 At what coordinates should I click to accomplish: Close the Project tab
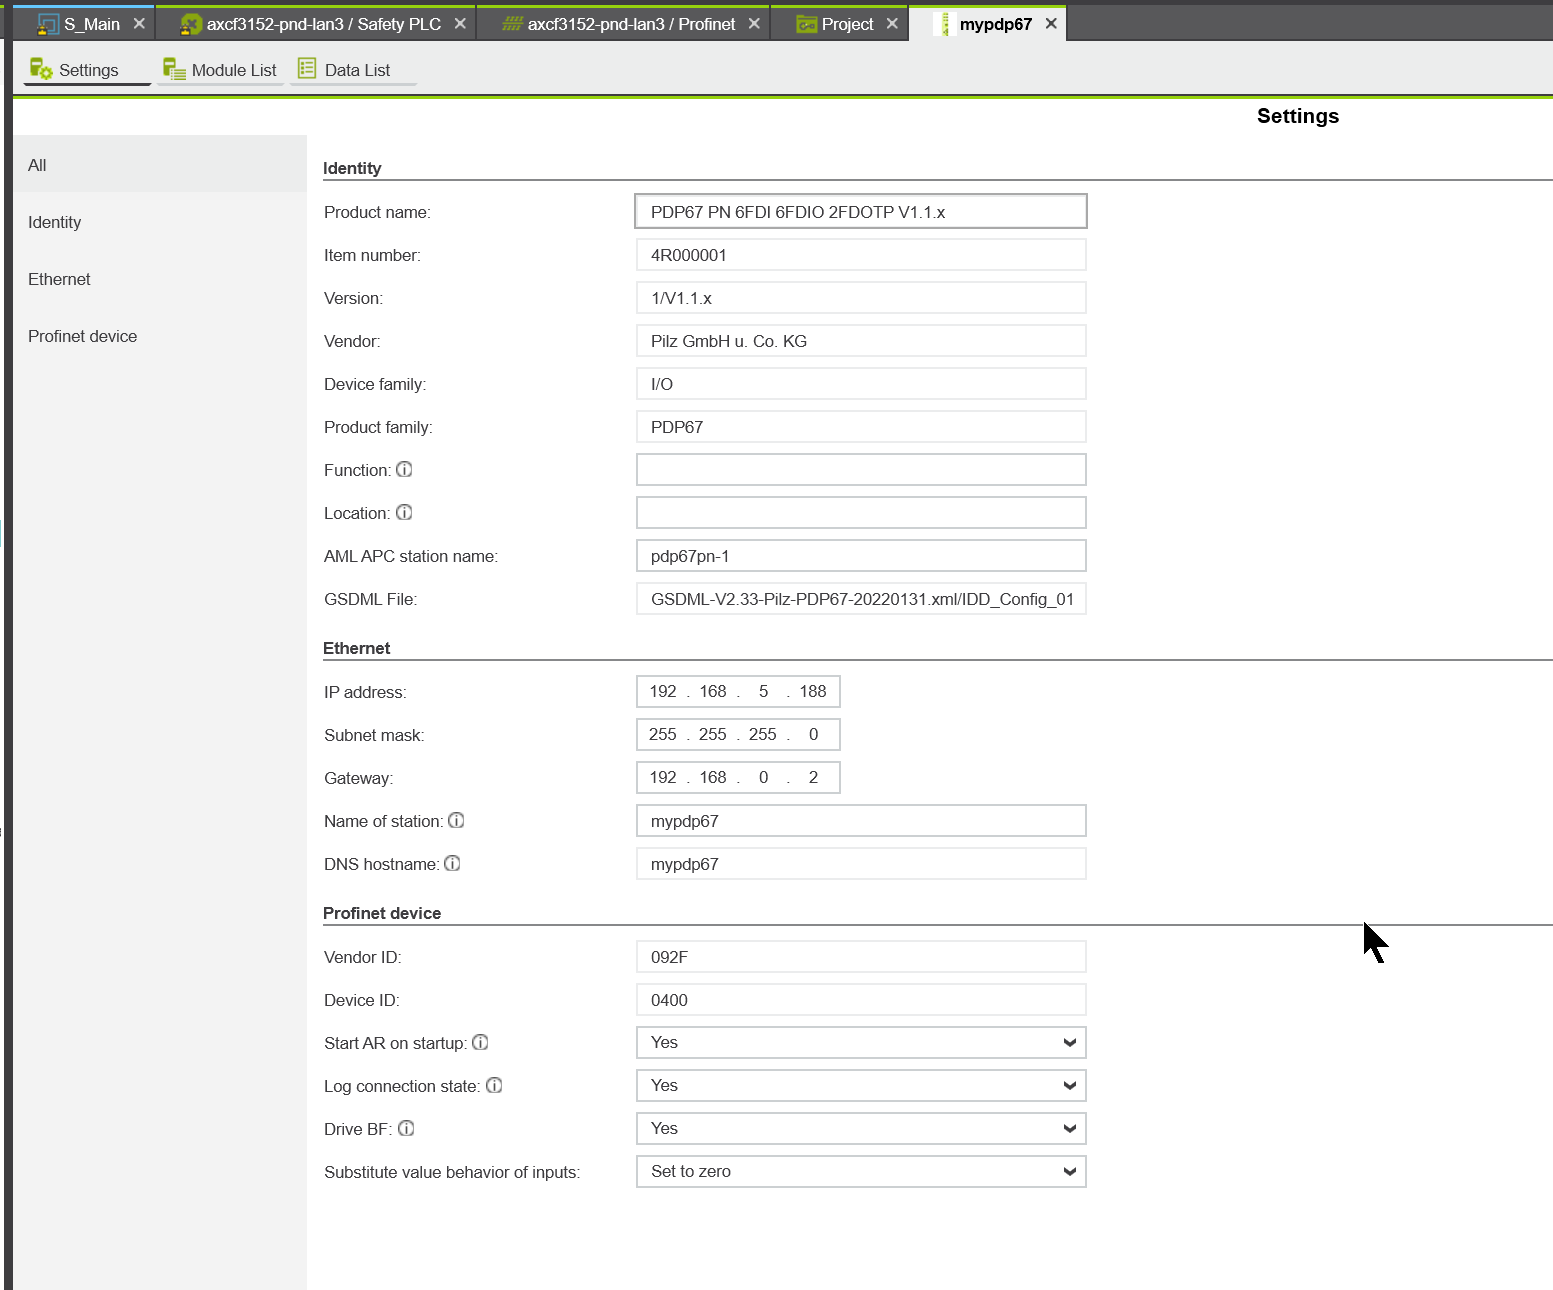pos(892,23)
